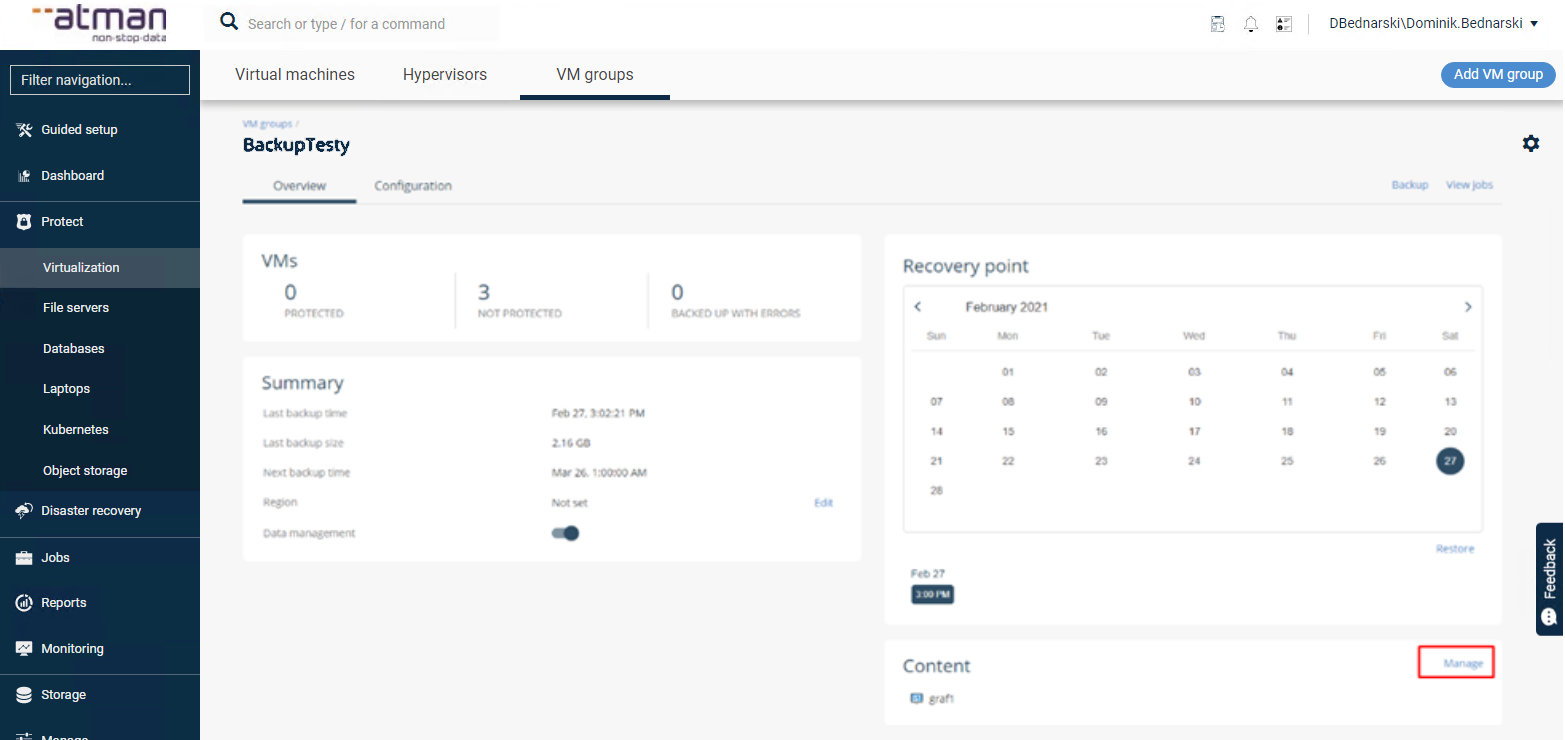Open the Configuration tab
The width and height of the screenshot is (1565, 740).
(412, 186)
